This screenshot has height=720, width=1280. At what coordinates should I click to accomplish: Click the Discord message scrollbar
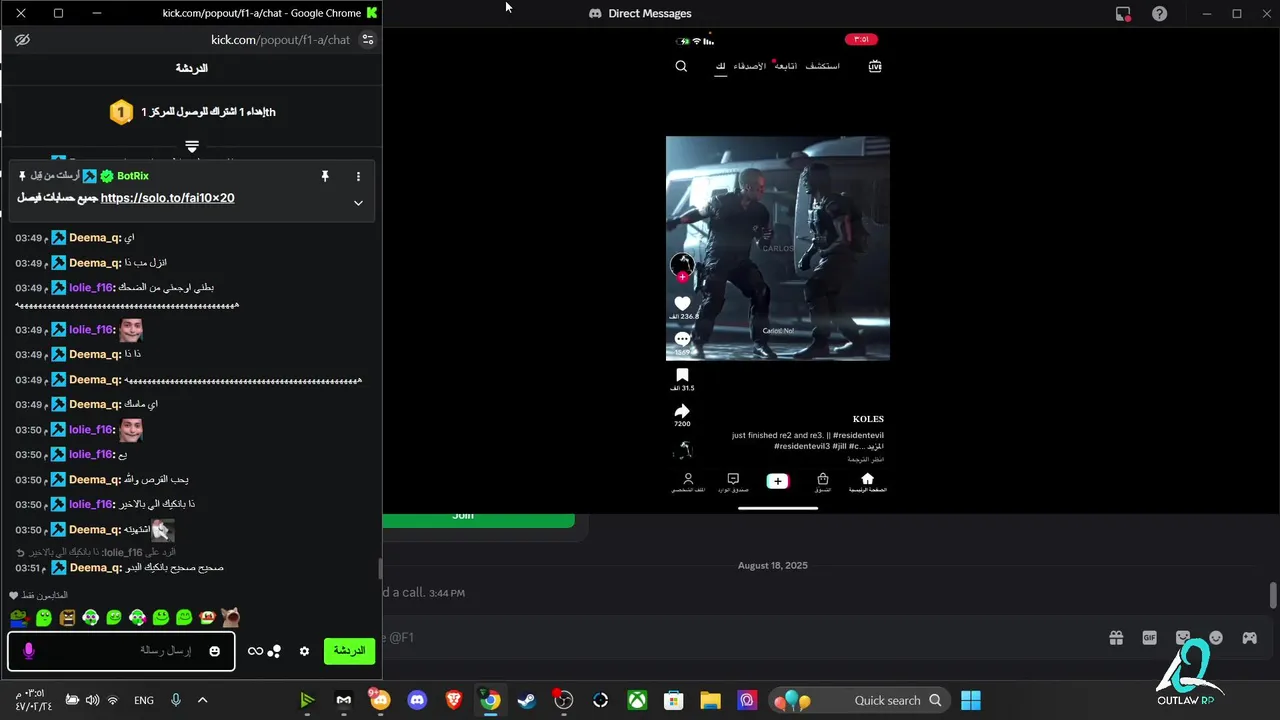coord(1273,594)
